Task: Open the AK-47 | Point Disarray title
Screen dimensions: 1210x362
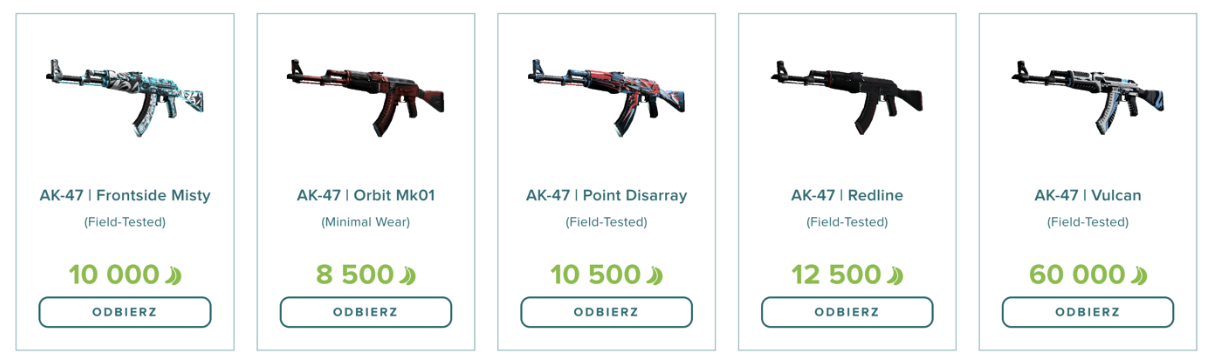Action: 607,195
